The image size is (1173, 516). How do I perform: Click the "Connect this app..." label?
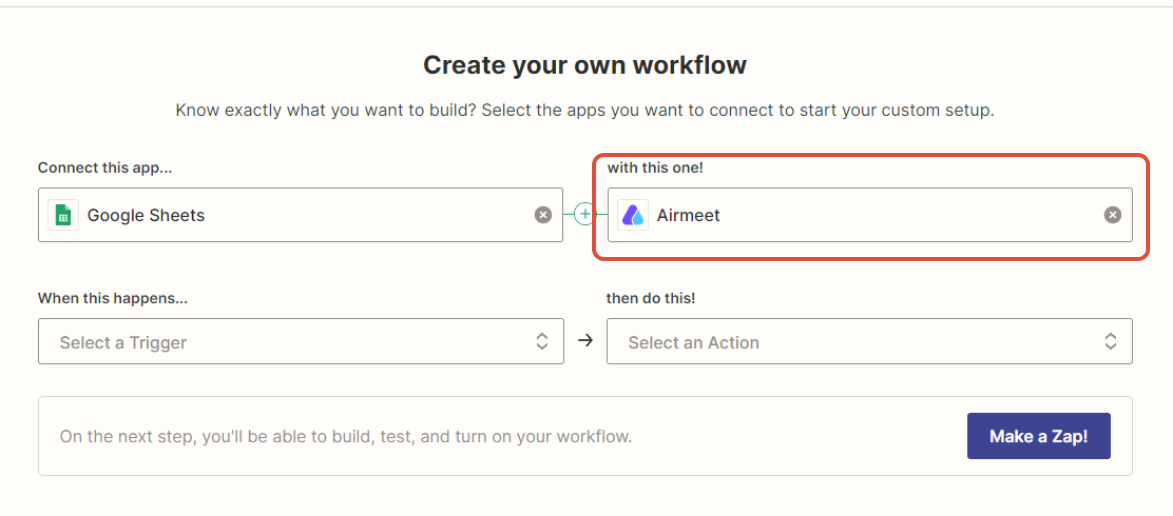(x=105, y=168)
